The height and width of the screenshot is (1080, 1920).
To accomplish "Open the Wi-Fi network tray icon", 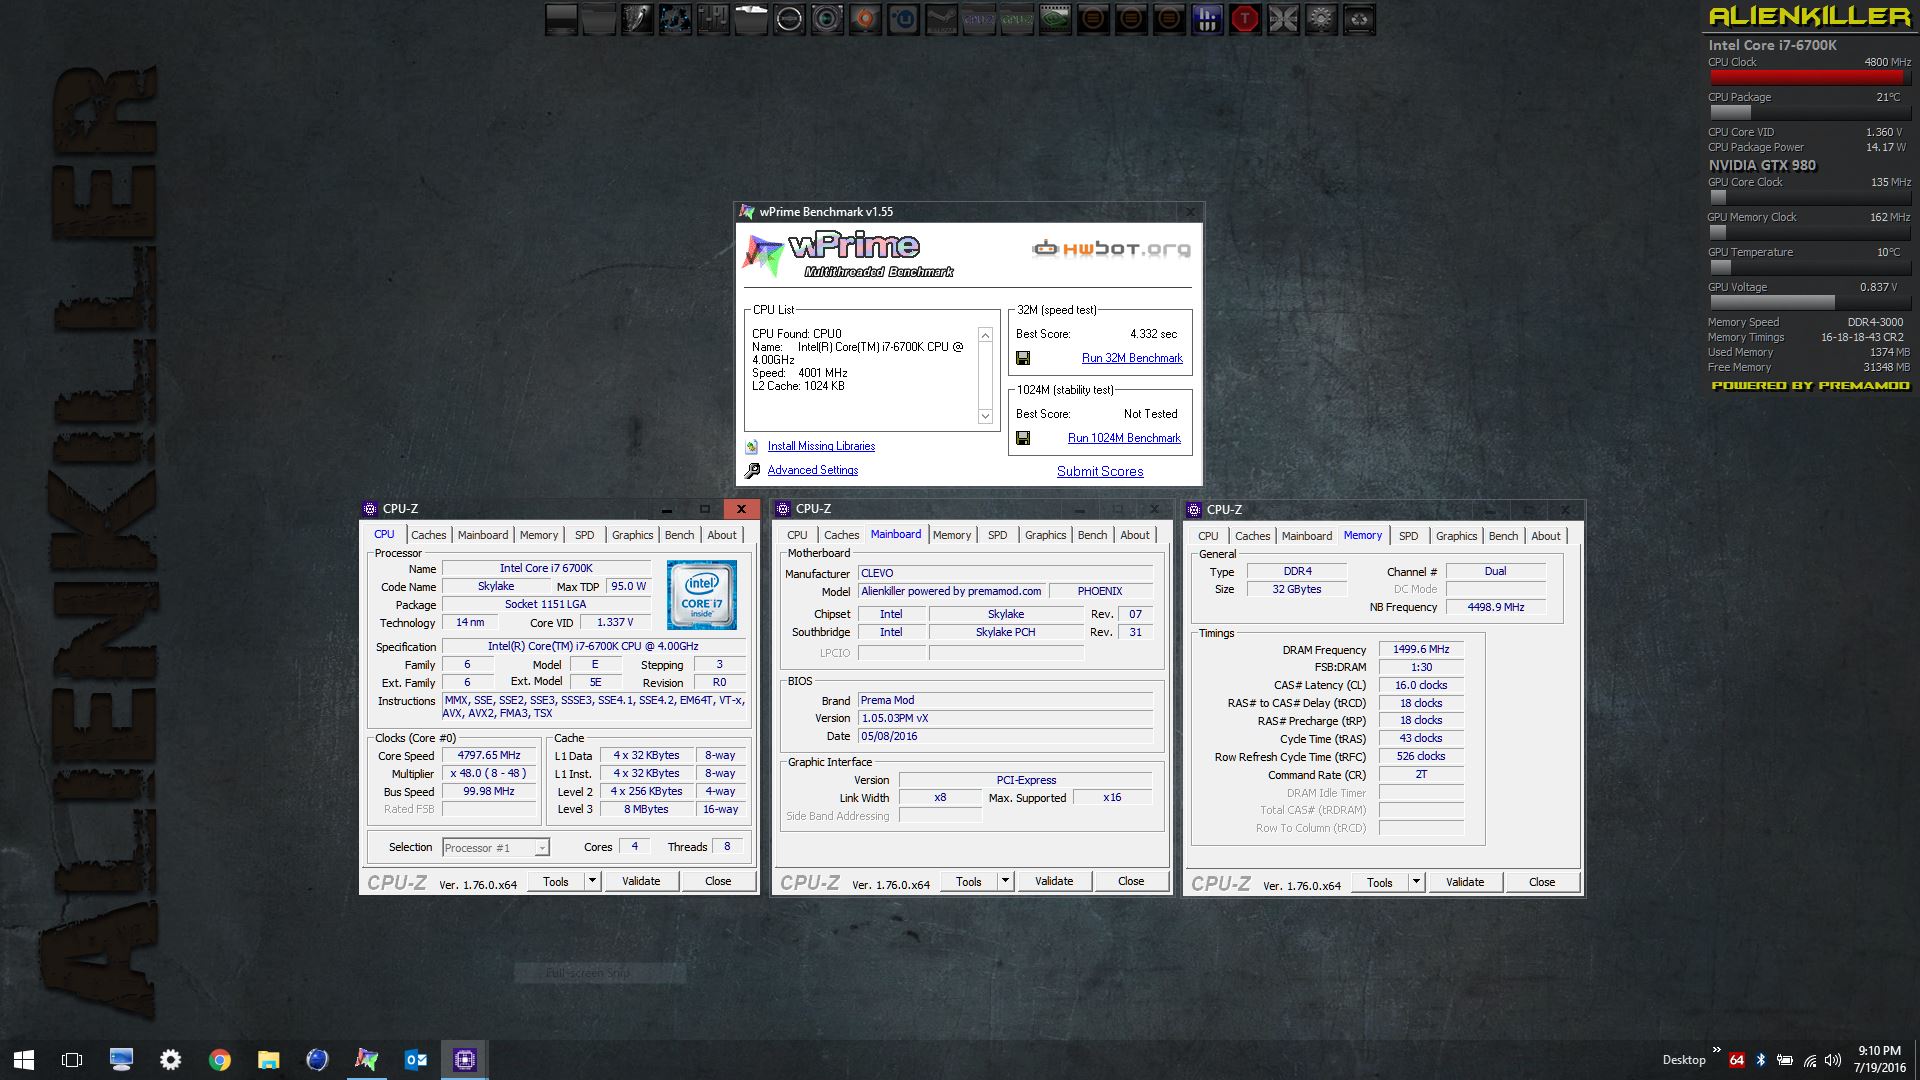I will [1810, 1060].
